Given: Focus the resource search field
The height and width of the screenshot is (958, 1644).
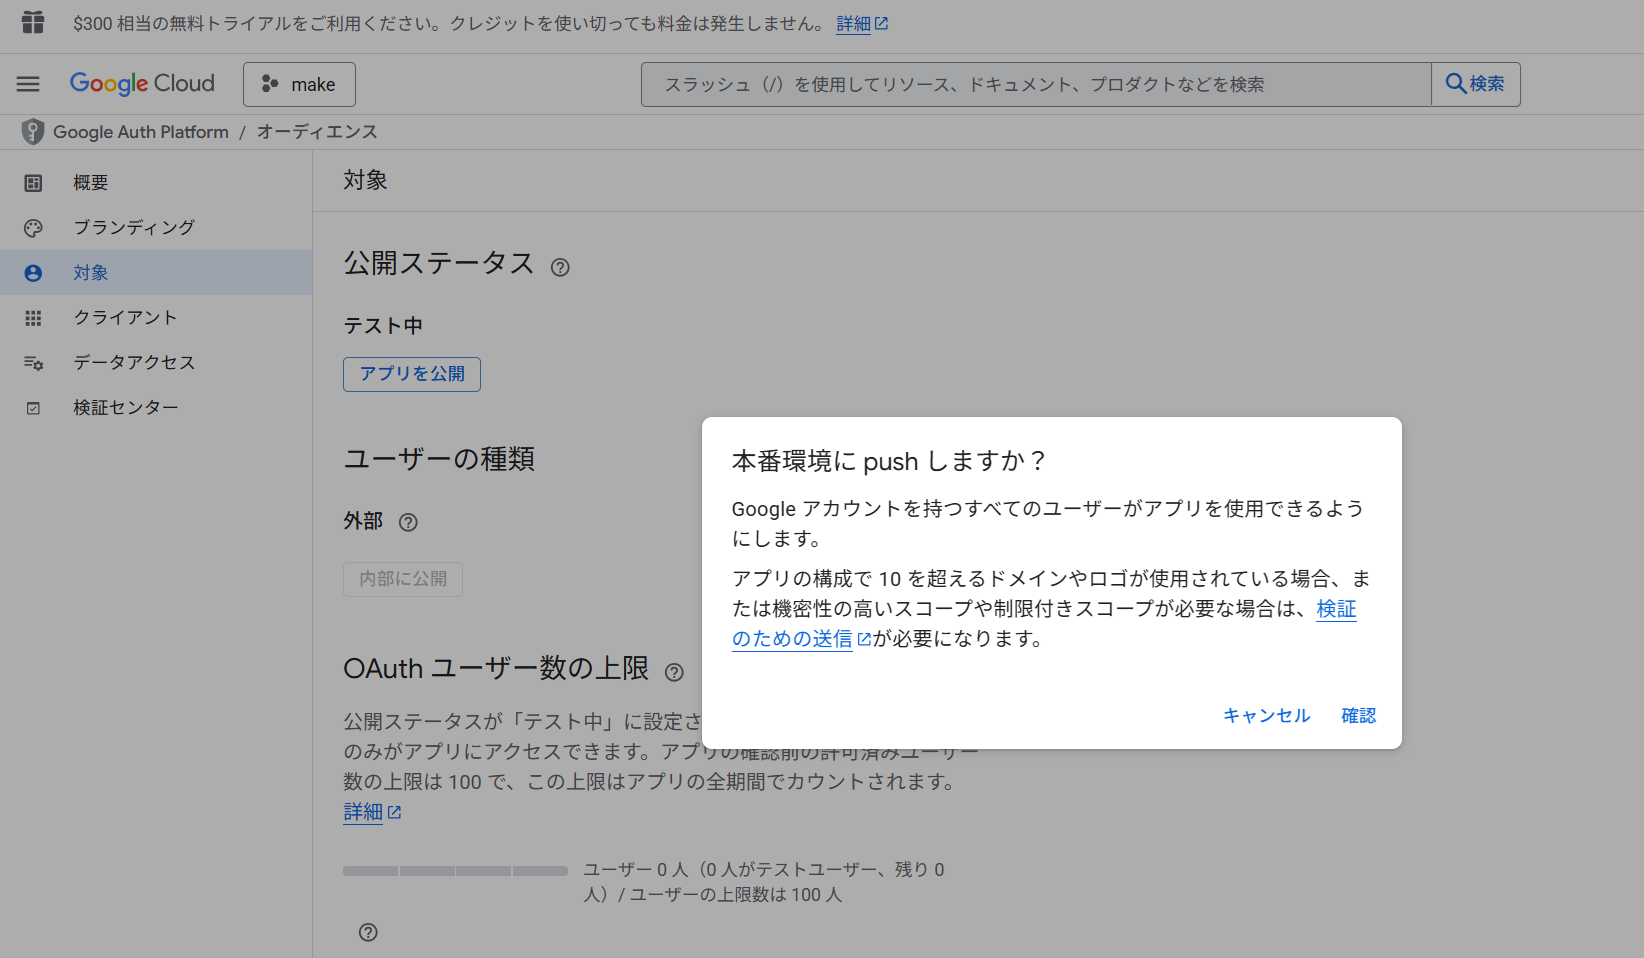Looking at the screenshot, I should pyautogui.click(x=1036, y=84).
